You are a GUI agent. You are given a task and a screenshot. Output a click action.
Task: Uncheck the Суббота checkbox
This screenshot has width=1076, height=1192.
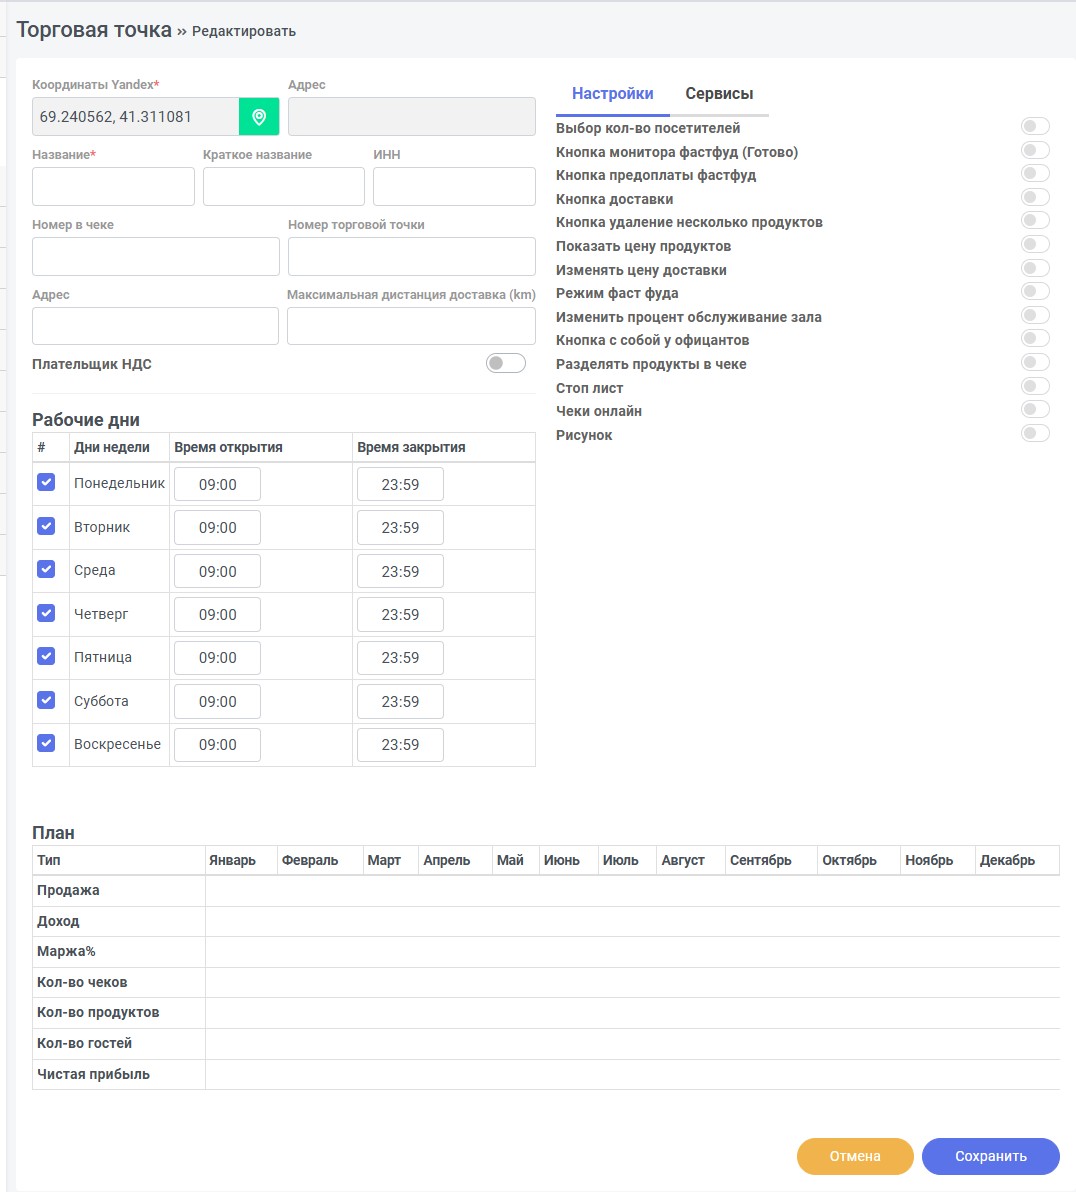46,700
